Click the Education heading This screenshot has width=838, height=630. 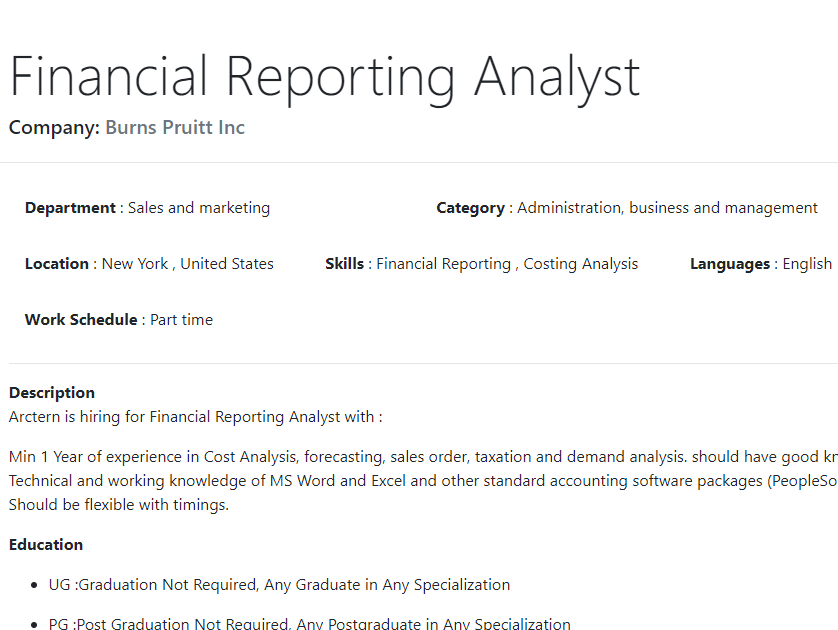pyautogui.click(x=46, y=545)
